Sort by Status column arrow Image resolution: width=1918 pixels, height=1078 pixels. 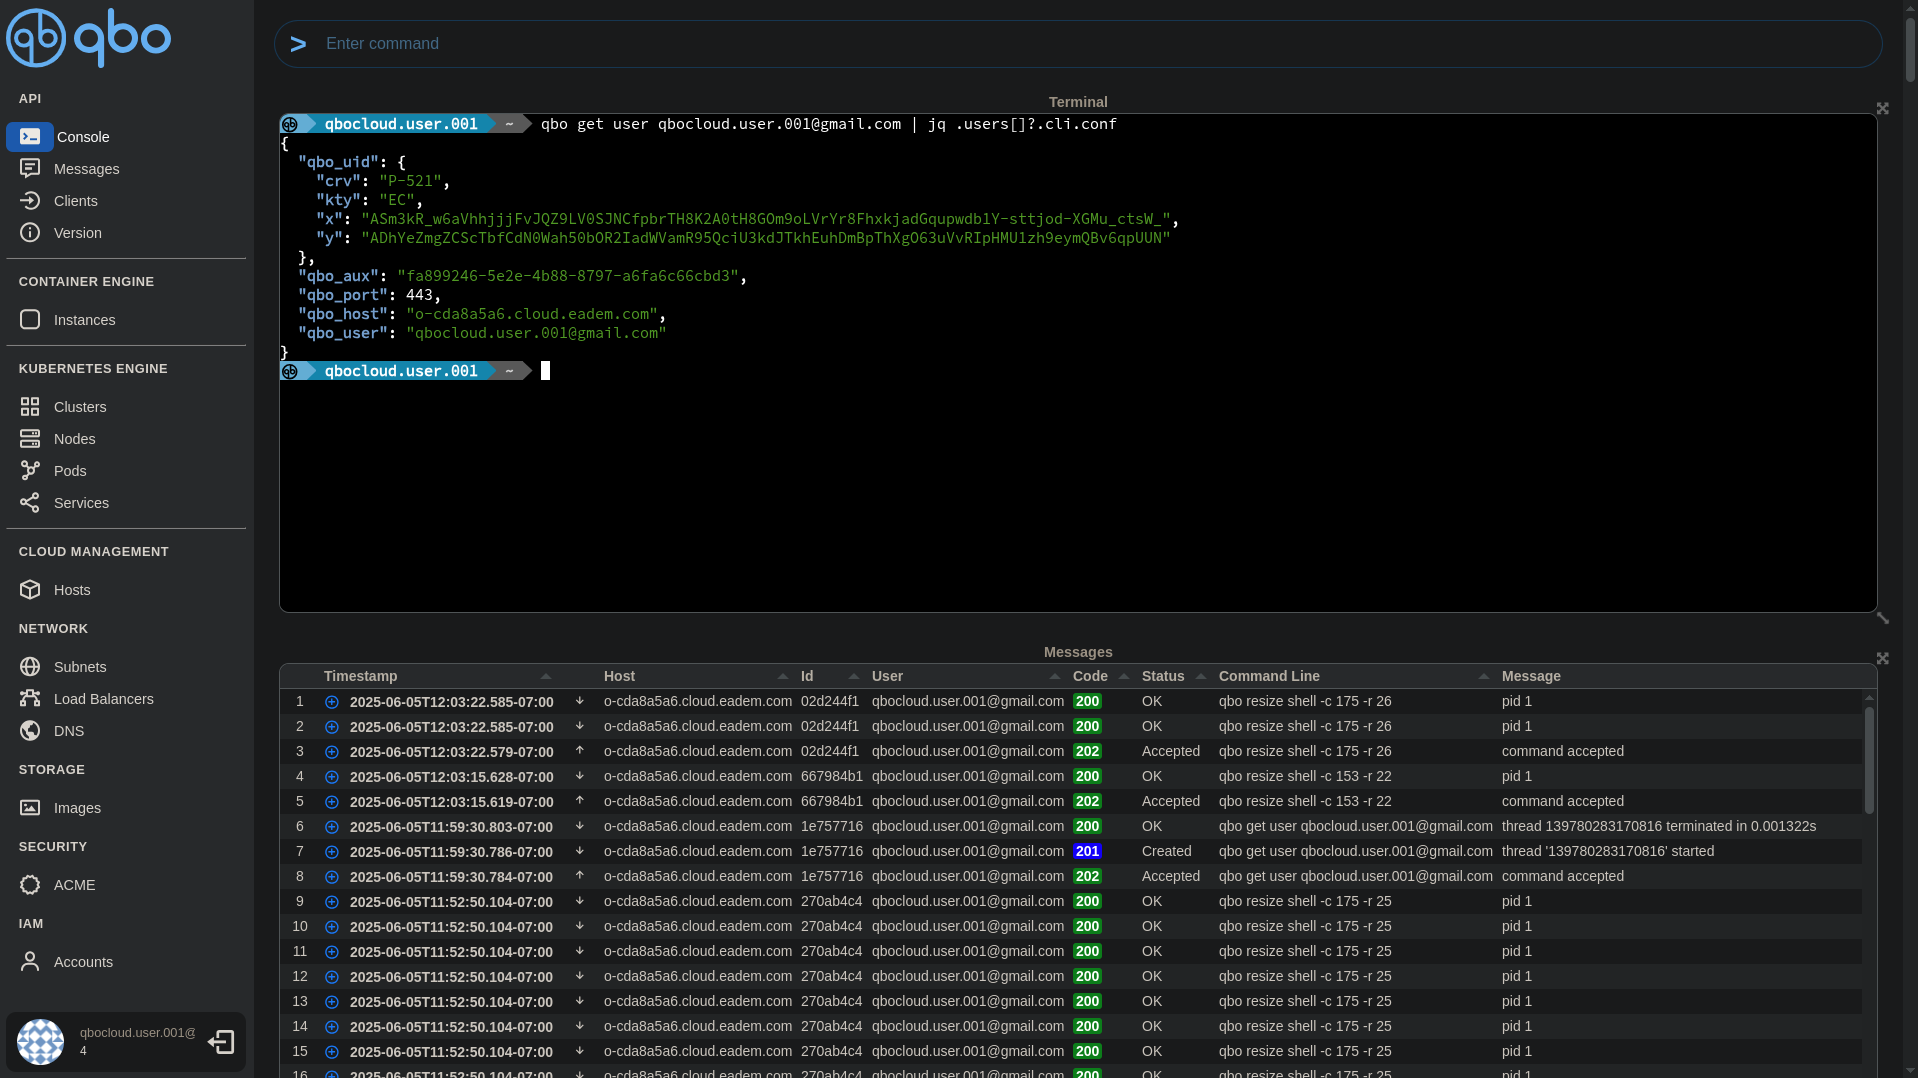click(x=1201, y=676)
